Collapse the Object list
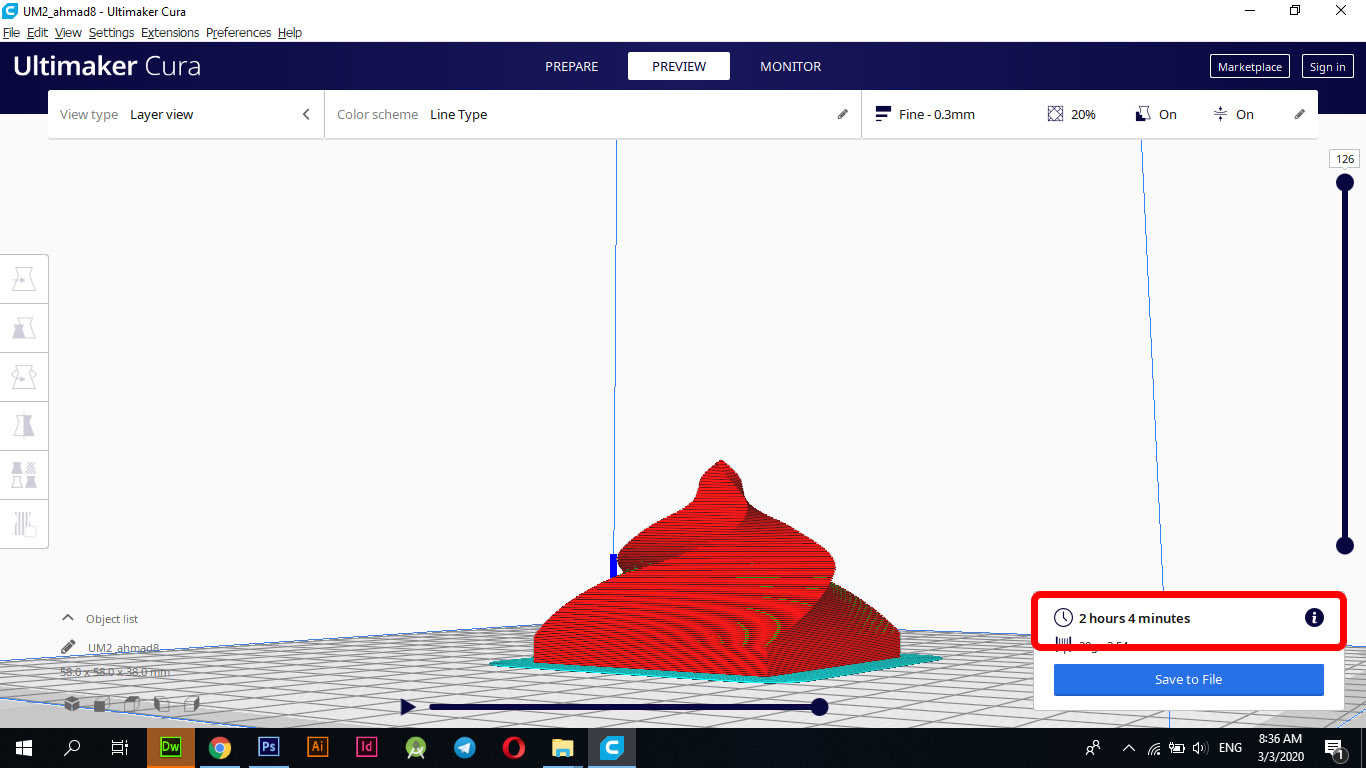 (68, 618)
